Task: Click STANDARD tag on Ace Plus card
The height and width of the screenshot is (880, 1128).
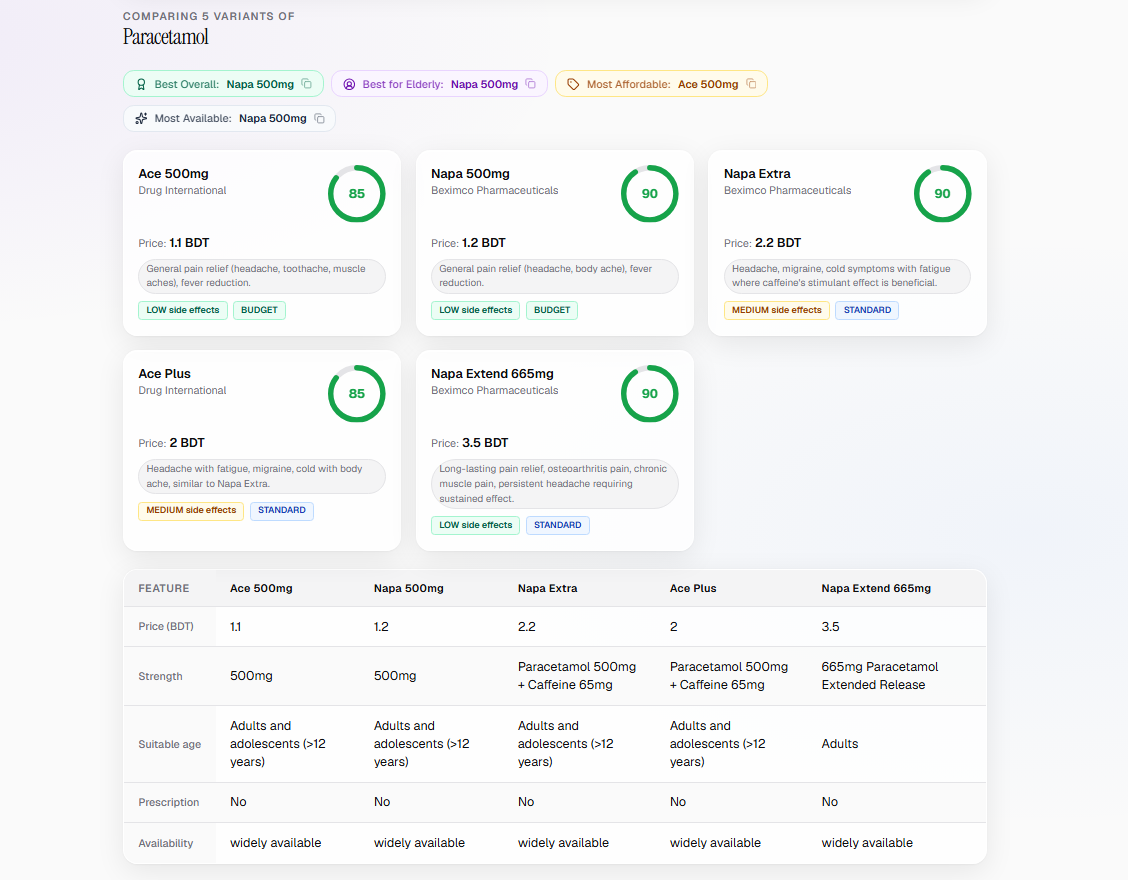Action: pos(281,510)
